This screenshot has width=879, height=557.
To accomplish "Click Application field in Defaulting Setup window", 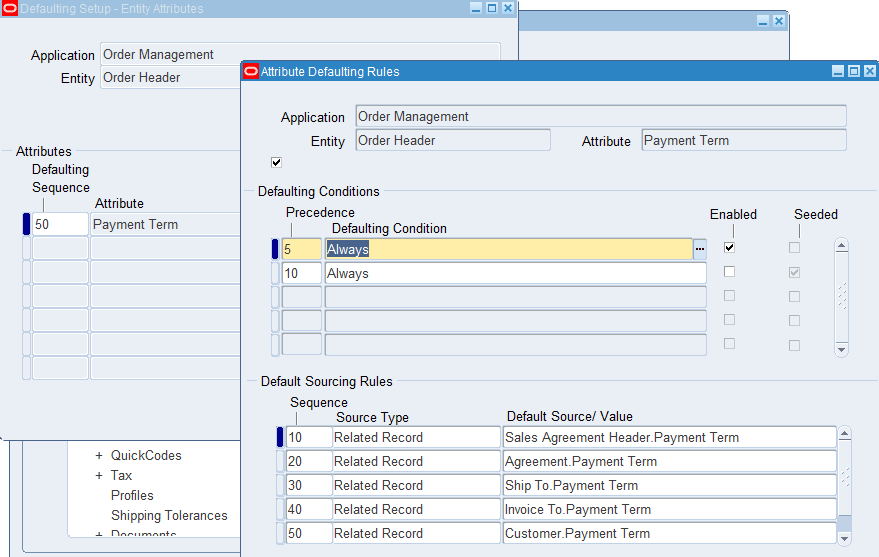I will click(300, 54).
